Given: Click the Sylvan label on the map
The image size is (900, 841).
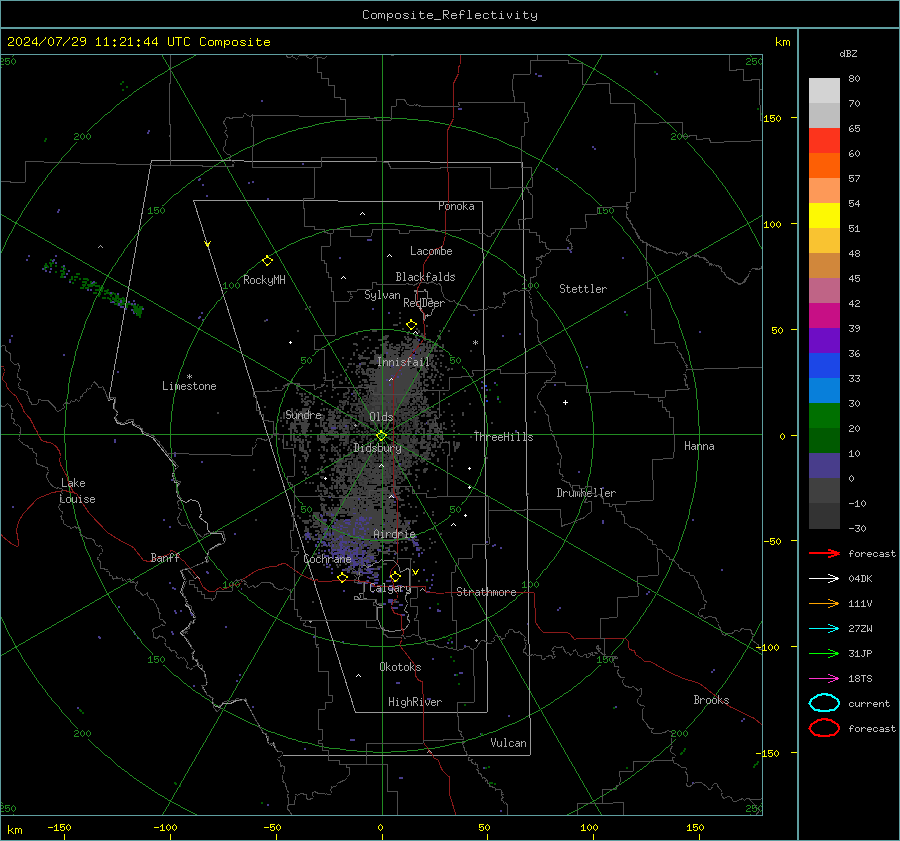Looking at the screenshot, I should [382, 295].
